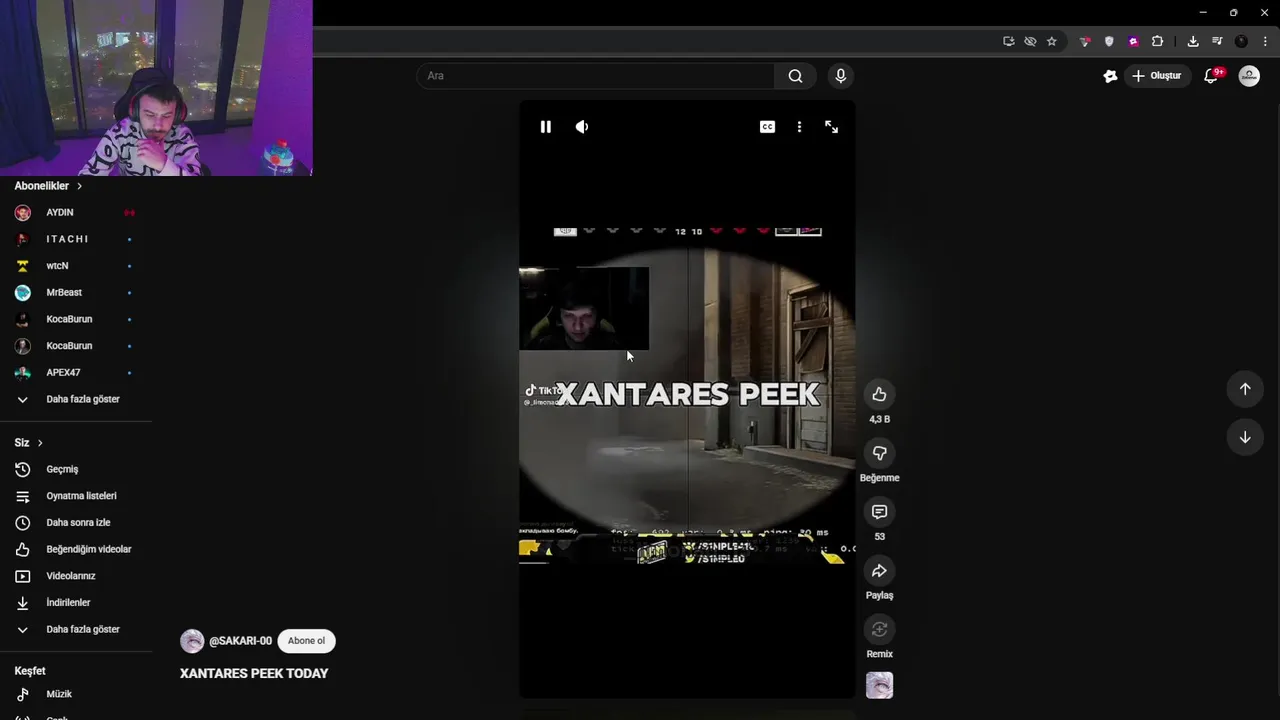
Task: Focus the Ara search field
Action: [596, 76]
